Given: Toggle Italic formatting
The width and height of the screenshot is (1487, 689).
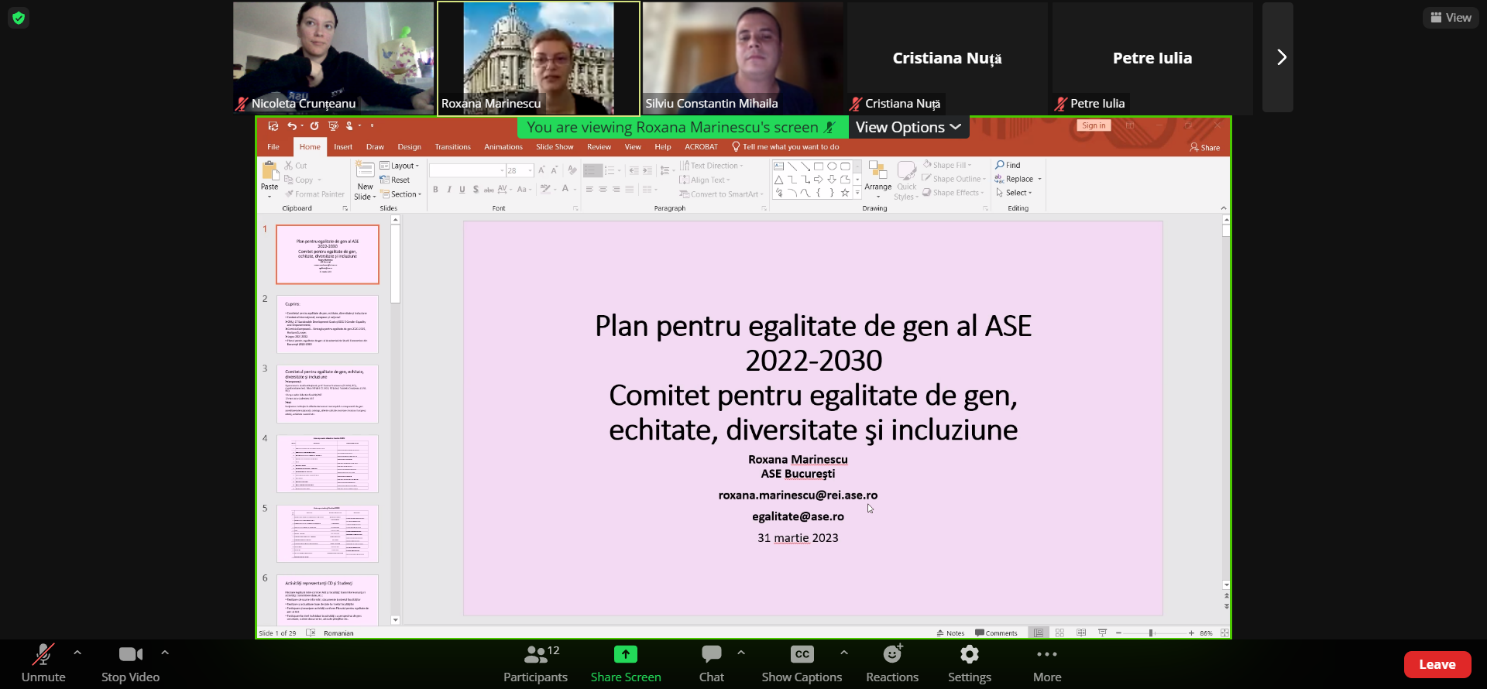Looking at the screenshot, I should 449,189.
